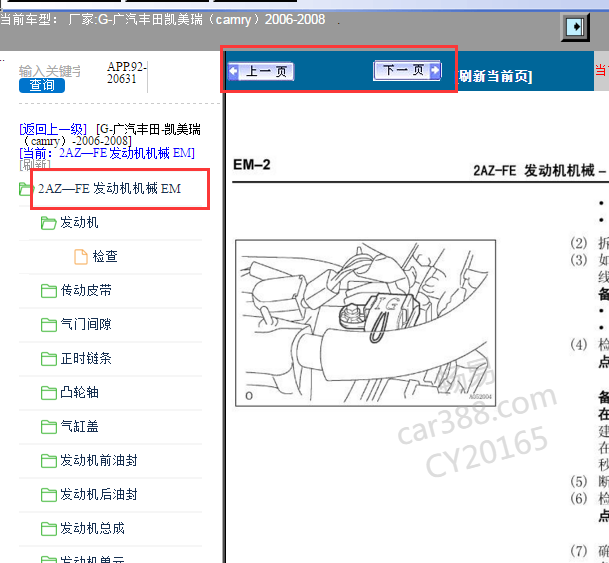Click the 上一页 previous page button
The width and height of the screenshot is (609, 563).
(x=261, y=71)
